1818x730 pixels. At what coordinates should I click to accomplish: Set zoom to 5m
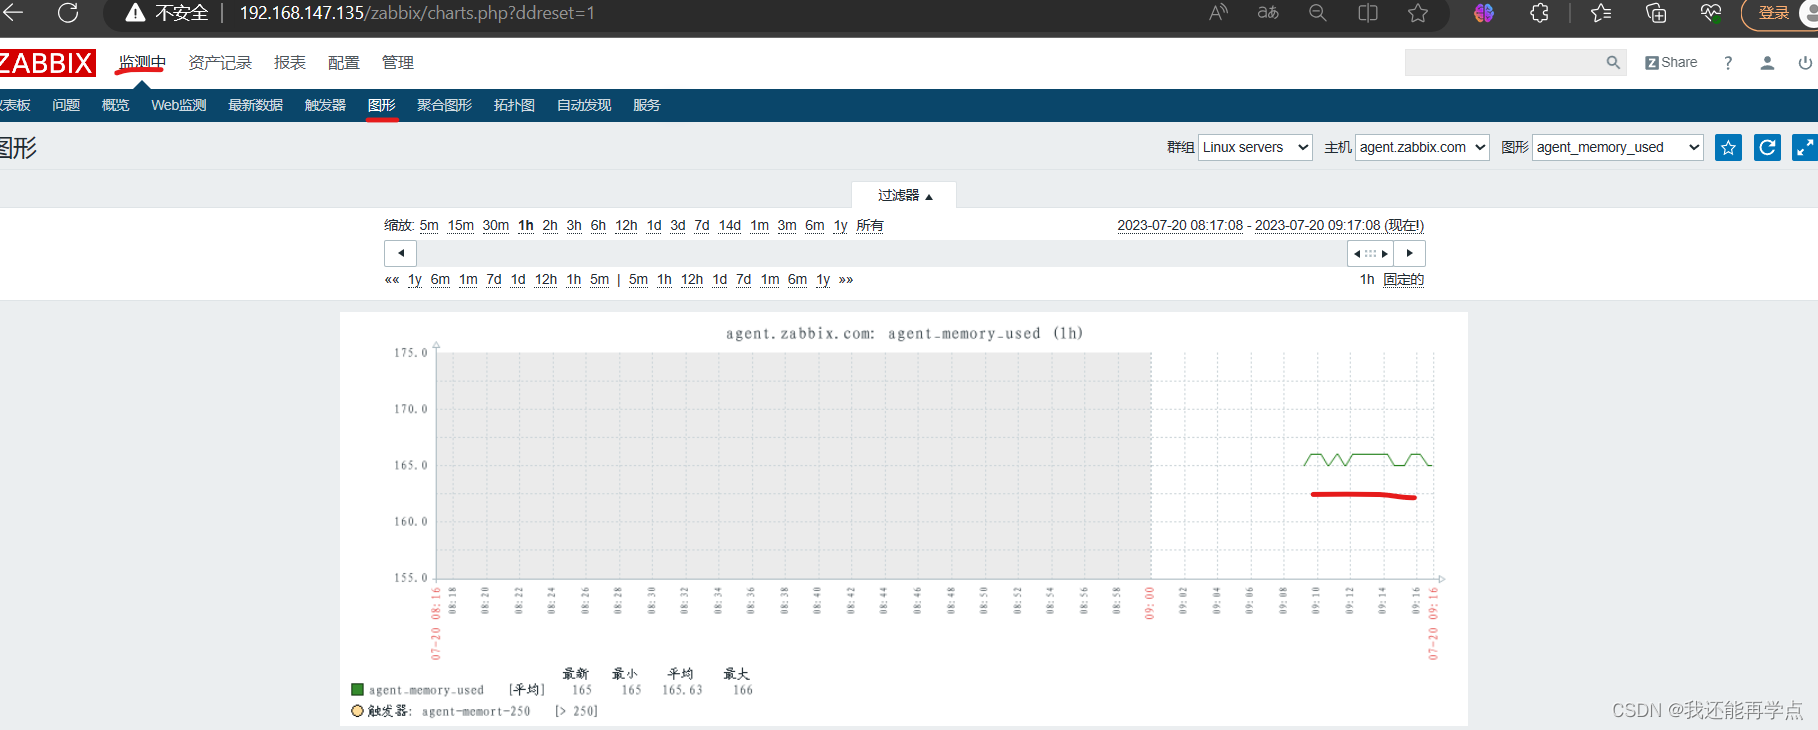pos(429,225)
